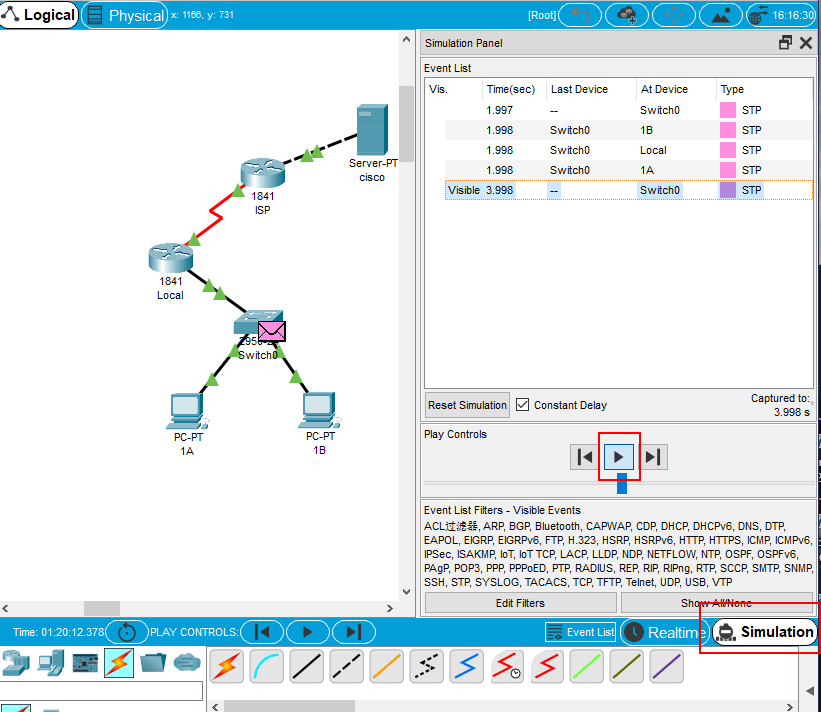Click the Reset Simulation button
This screenshot has height=712, width=821.
tap(467, 405)
